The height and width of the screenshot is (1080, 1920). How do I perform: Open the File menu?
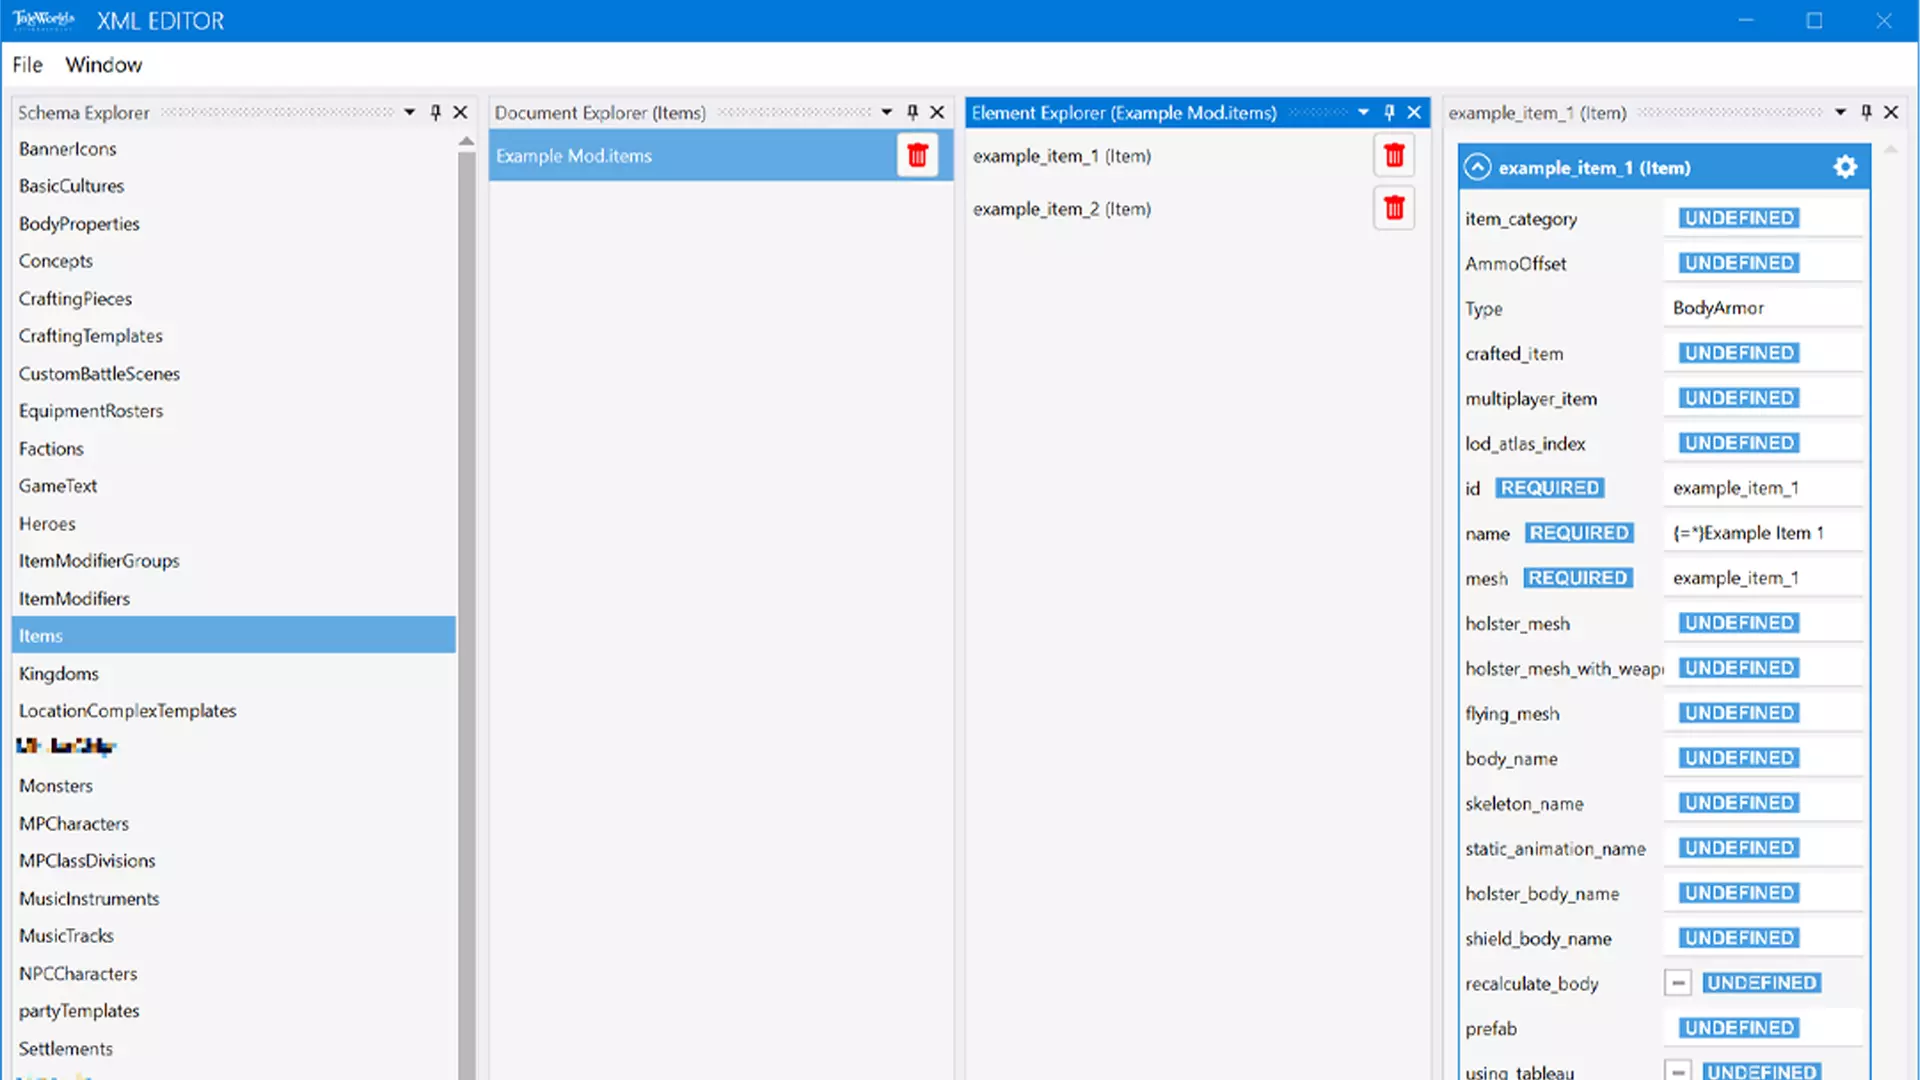click(x=27, y=65)
